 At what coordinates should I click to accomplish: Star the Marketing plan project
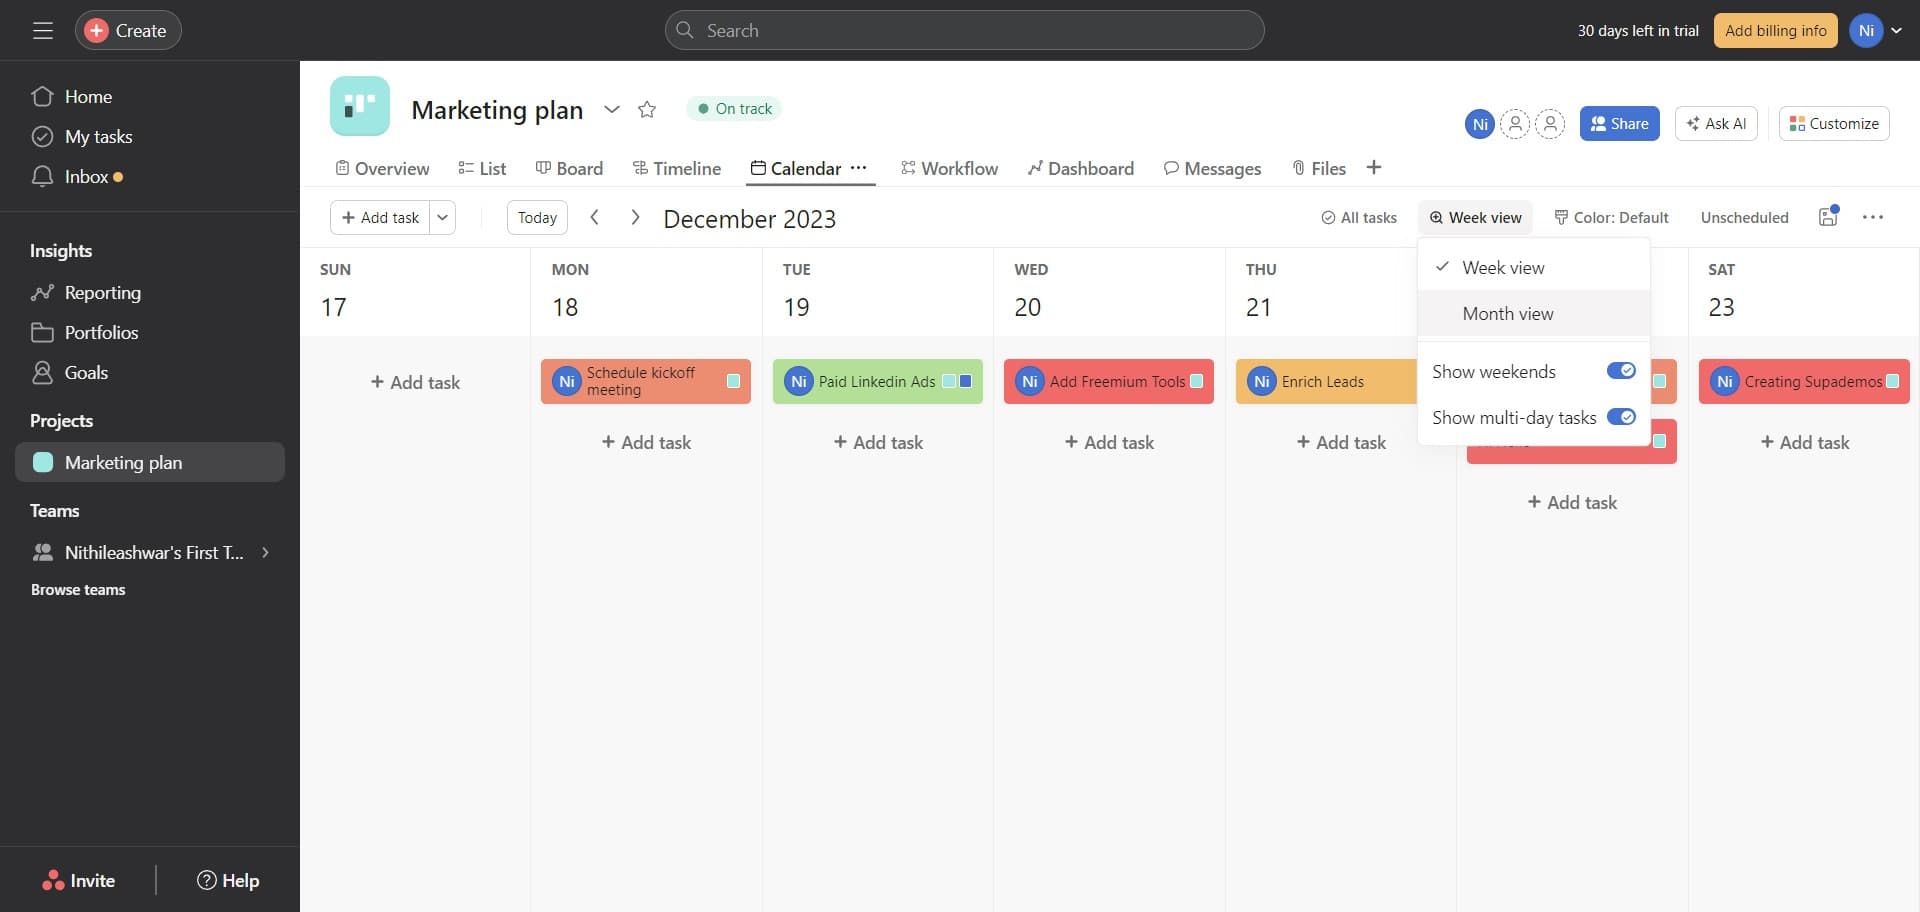coord(646,110)
